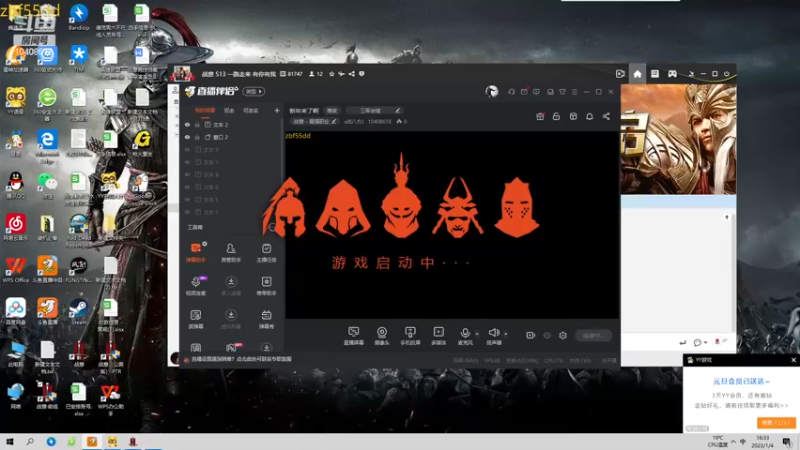This screenshot has height=450, width=800.
Task: Open the gamepad icon in the YY top bar
Action: pyautogui.click(x=672, y=74)
